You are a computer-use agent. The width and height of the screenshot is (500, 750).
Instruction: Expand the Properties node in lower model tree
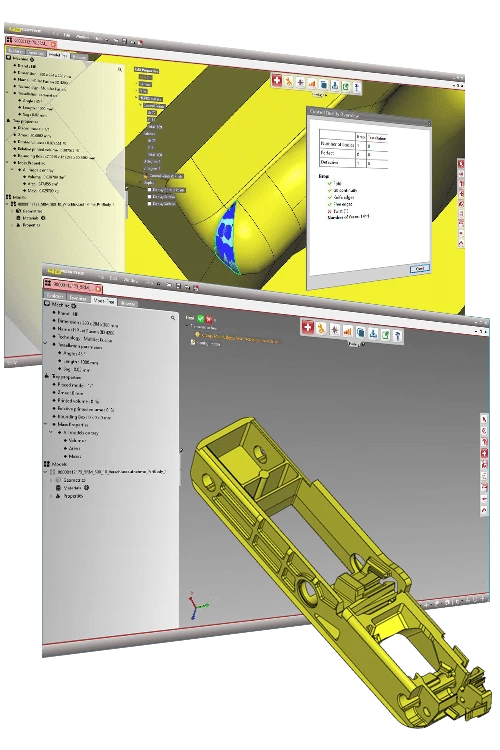click(x=51, y=496)
